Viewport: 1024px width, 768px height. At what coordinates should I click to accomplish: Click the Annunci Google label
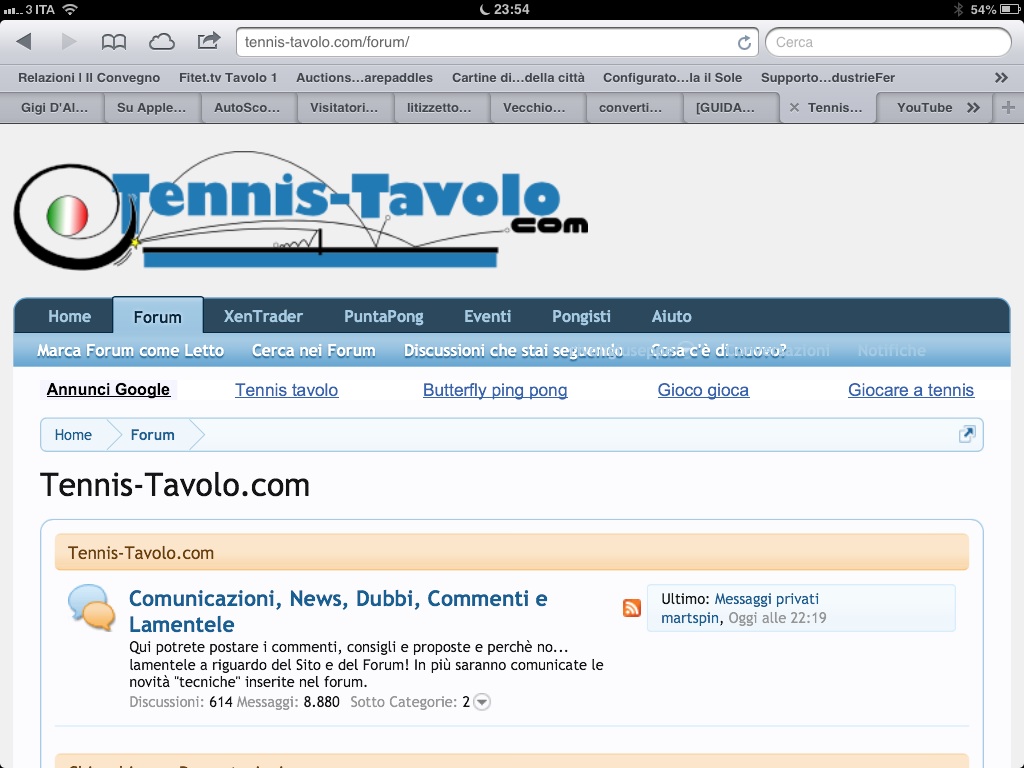108,390
